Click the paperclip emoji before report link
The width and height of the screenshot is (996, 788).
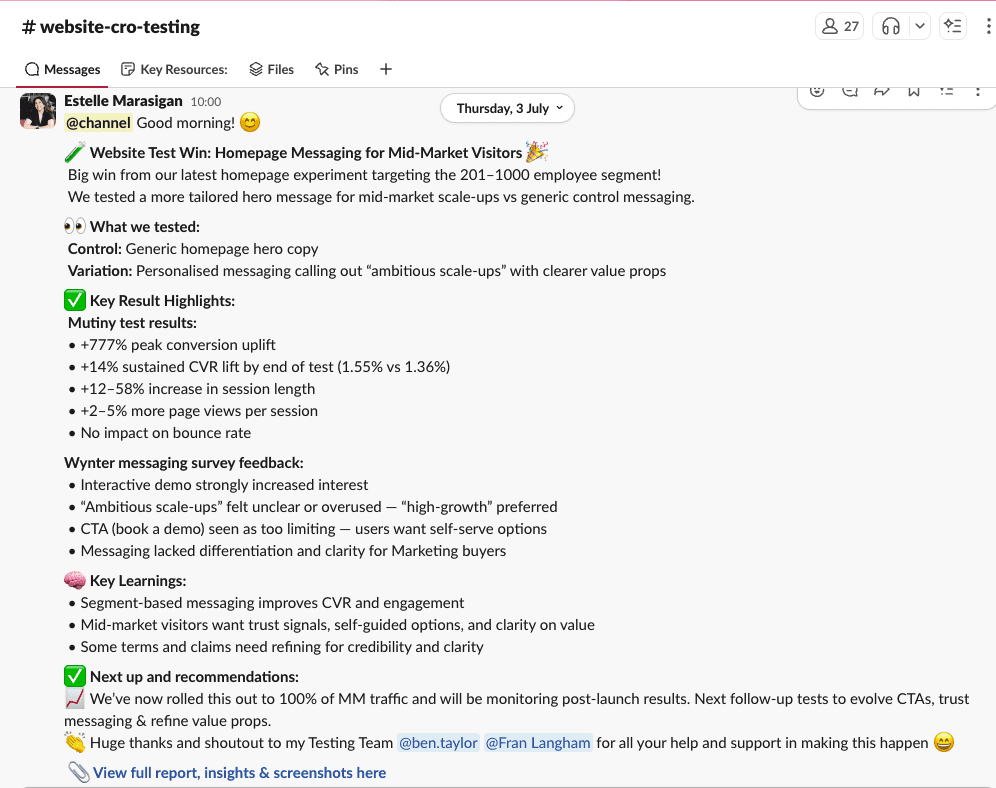(79, 772)
